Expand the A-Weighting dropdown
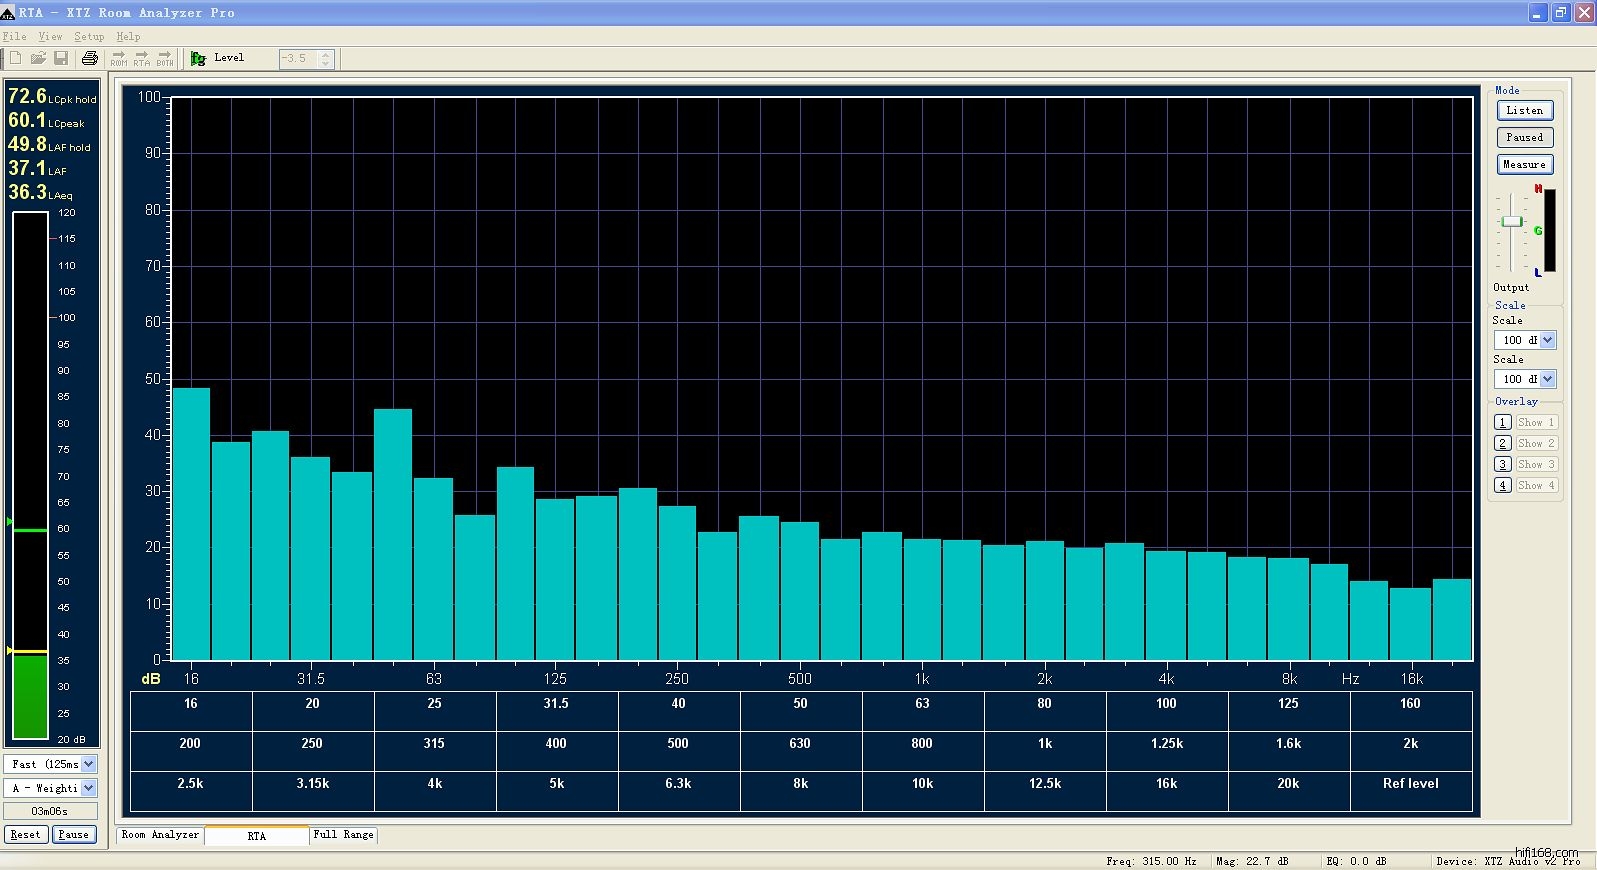 (88, 788)
